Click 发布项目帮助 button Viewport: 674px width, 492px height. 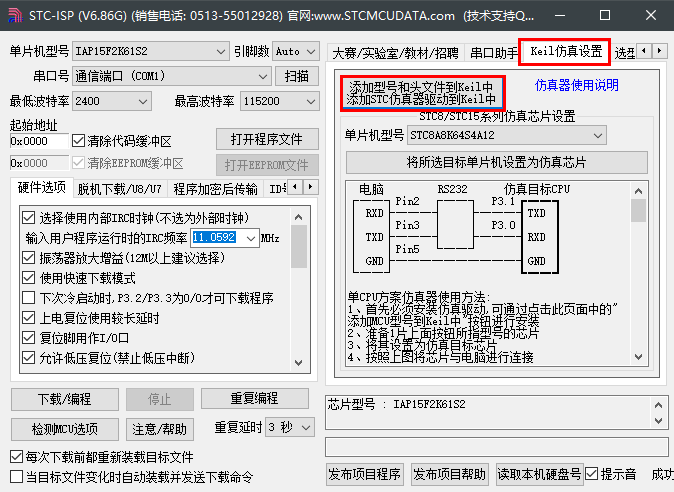point(450,474)
